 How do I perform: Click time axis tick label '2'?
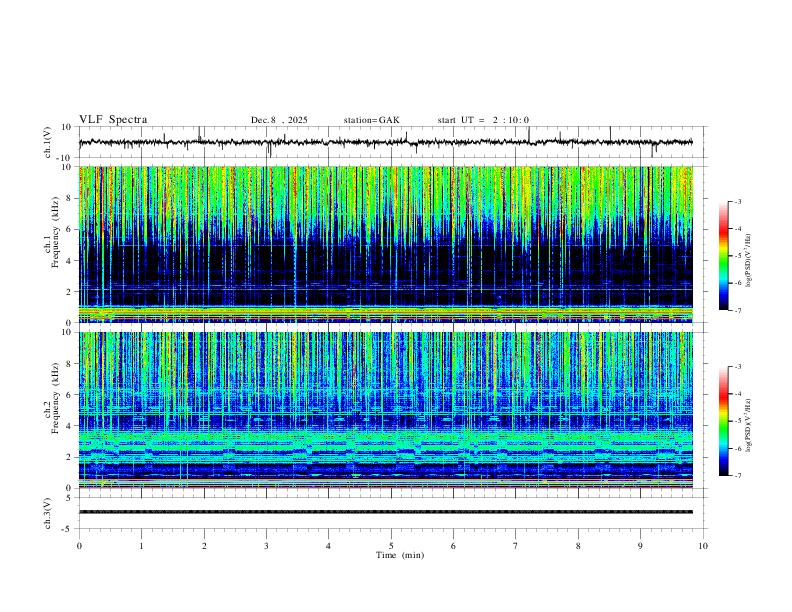point(204,546)
